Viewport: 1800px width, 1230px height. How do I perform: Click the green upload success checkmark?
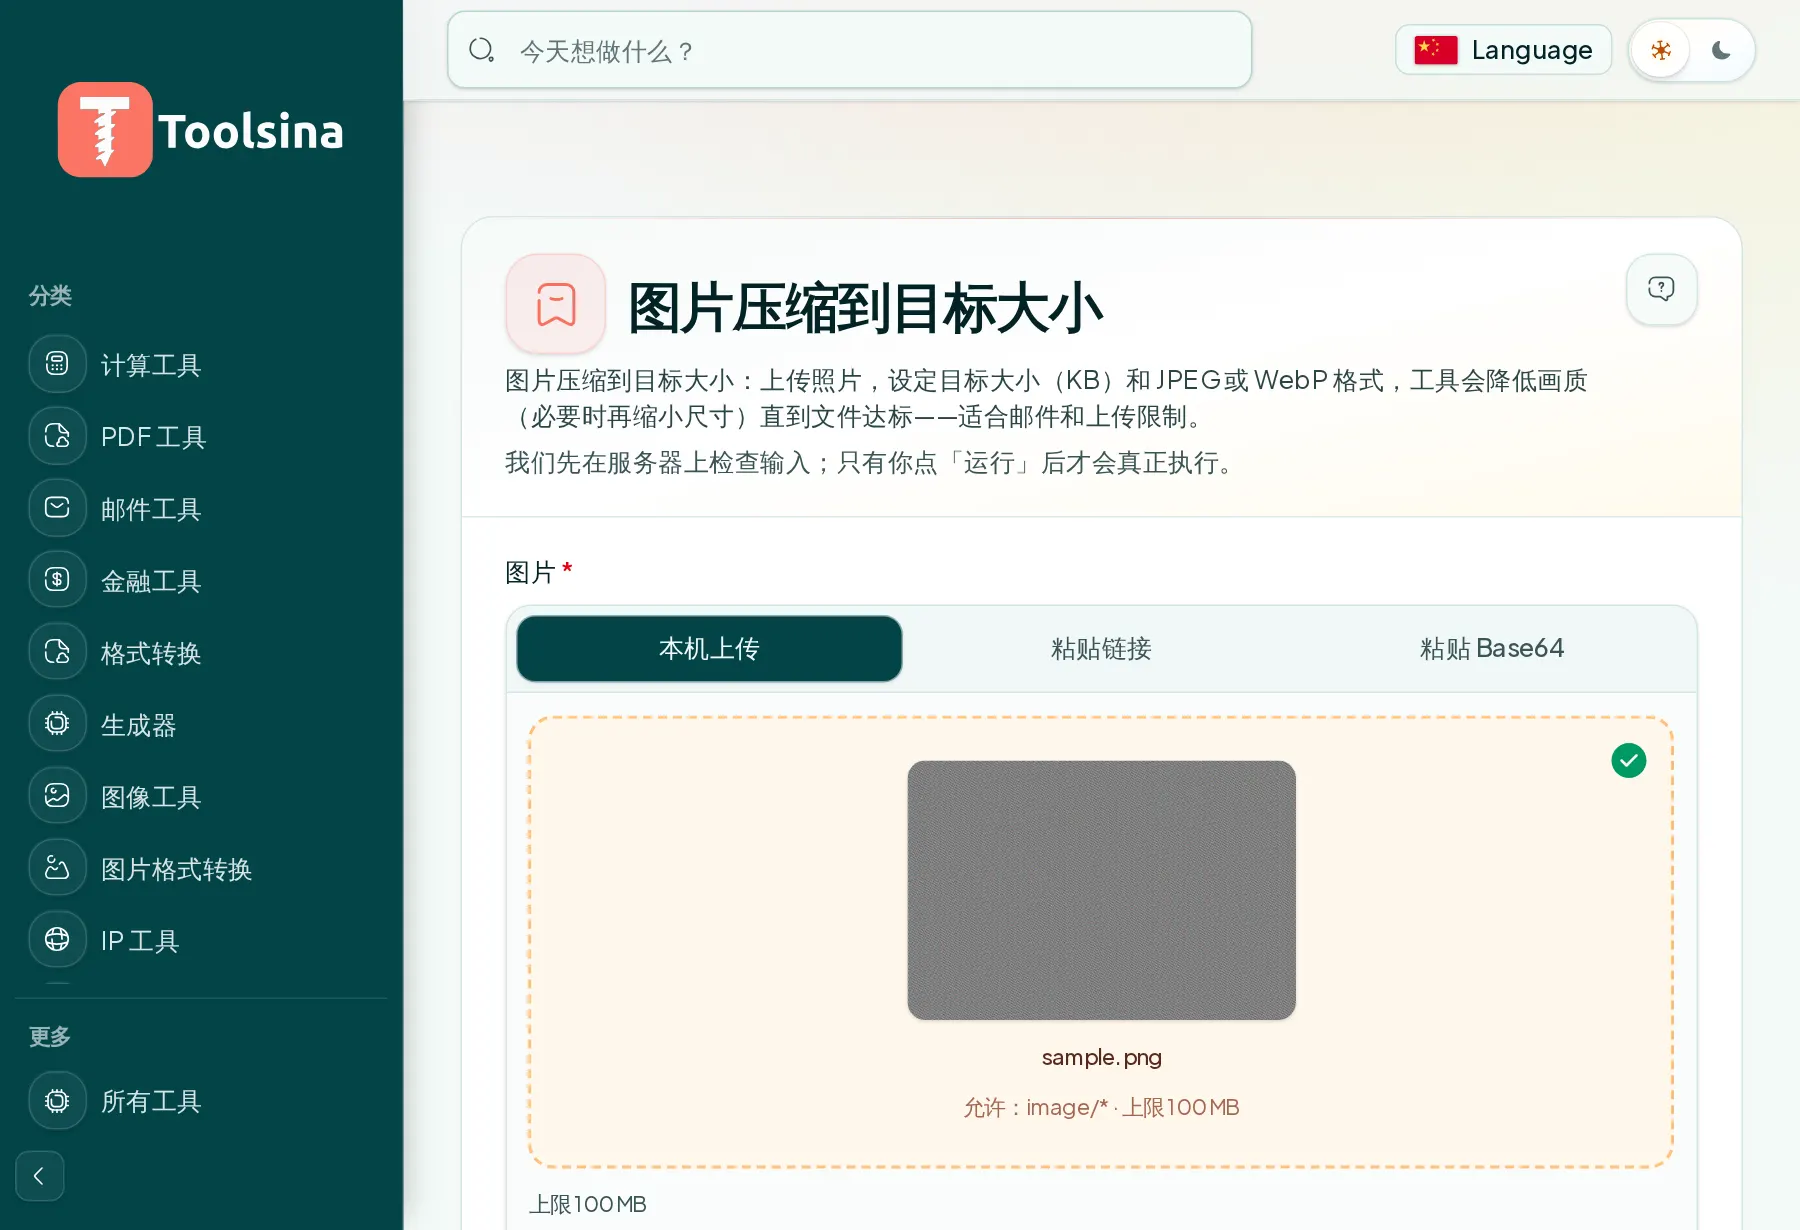[x=1629, y=761]
